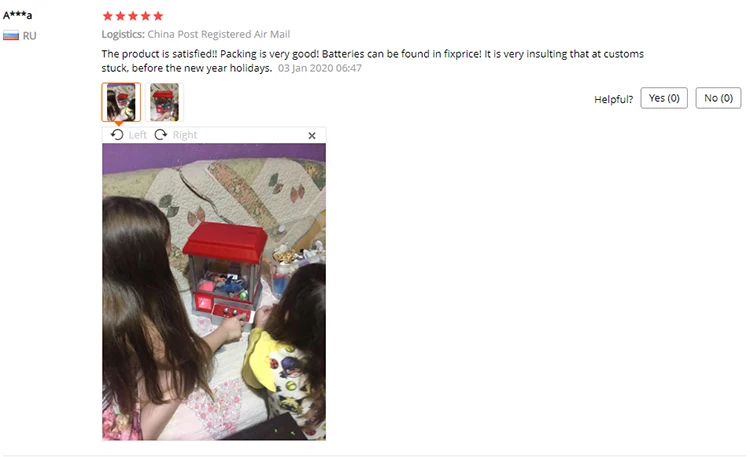Click the Russian flag icon
Viewport: 750px width, 457px height.
11,35
